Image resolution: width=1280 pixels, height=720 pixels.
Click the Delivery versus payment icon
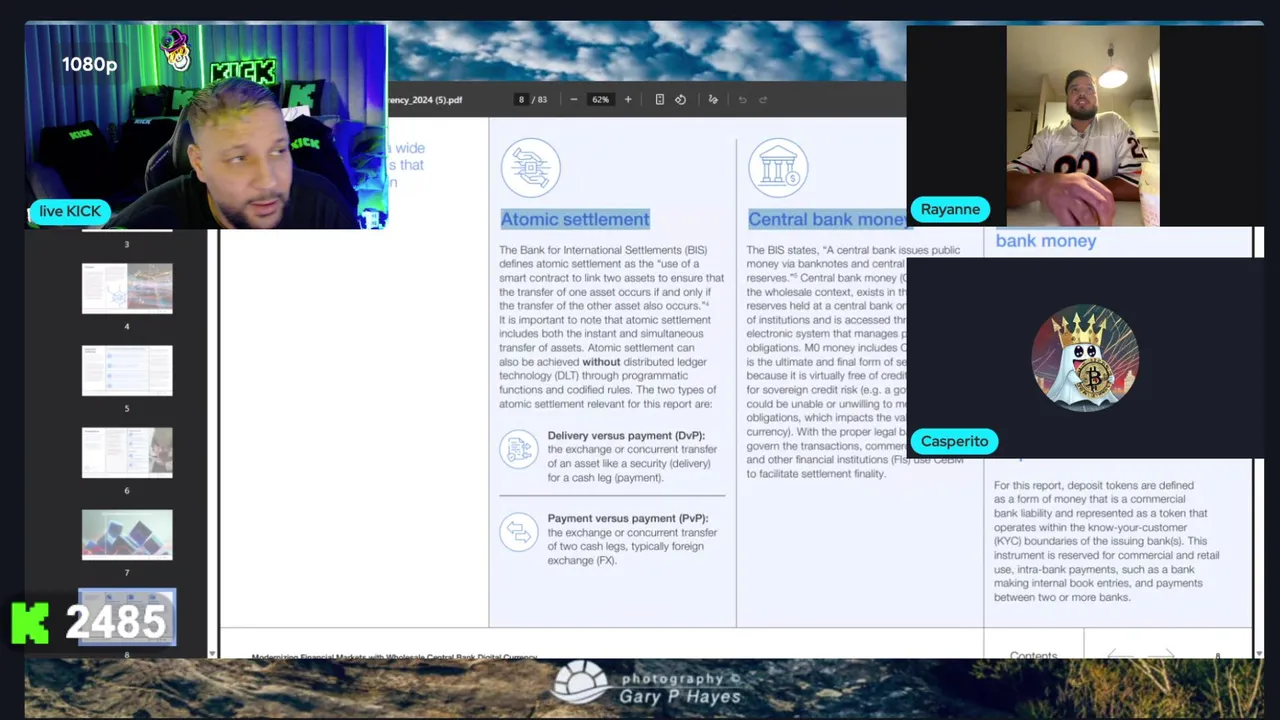(x=519, y=449)
